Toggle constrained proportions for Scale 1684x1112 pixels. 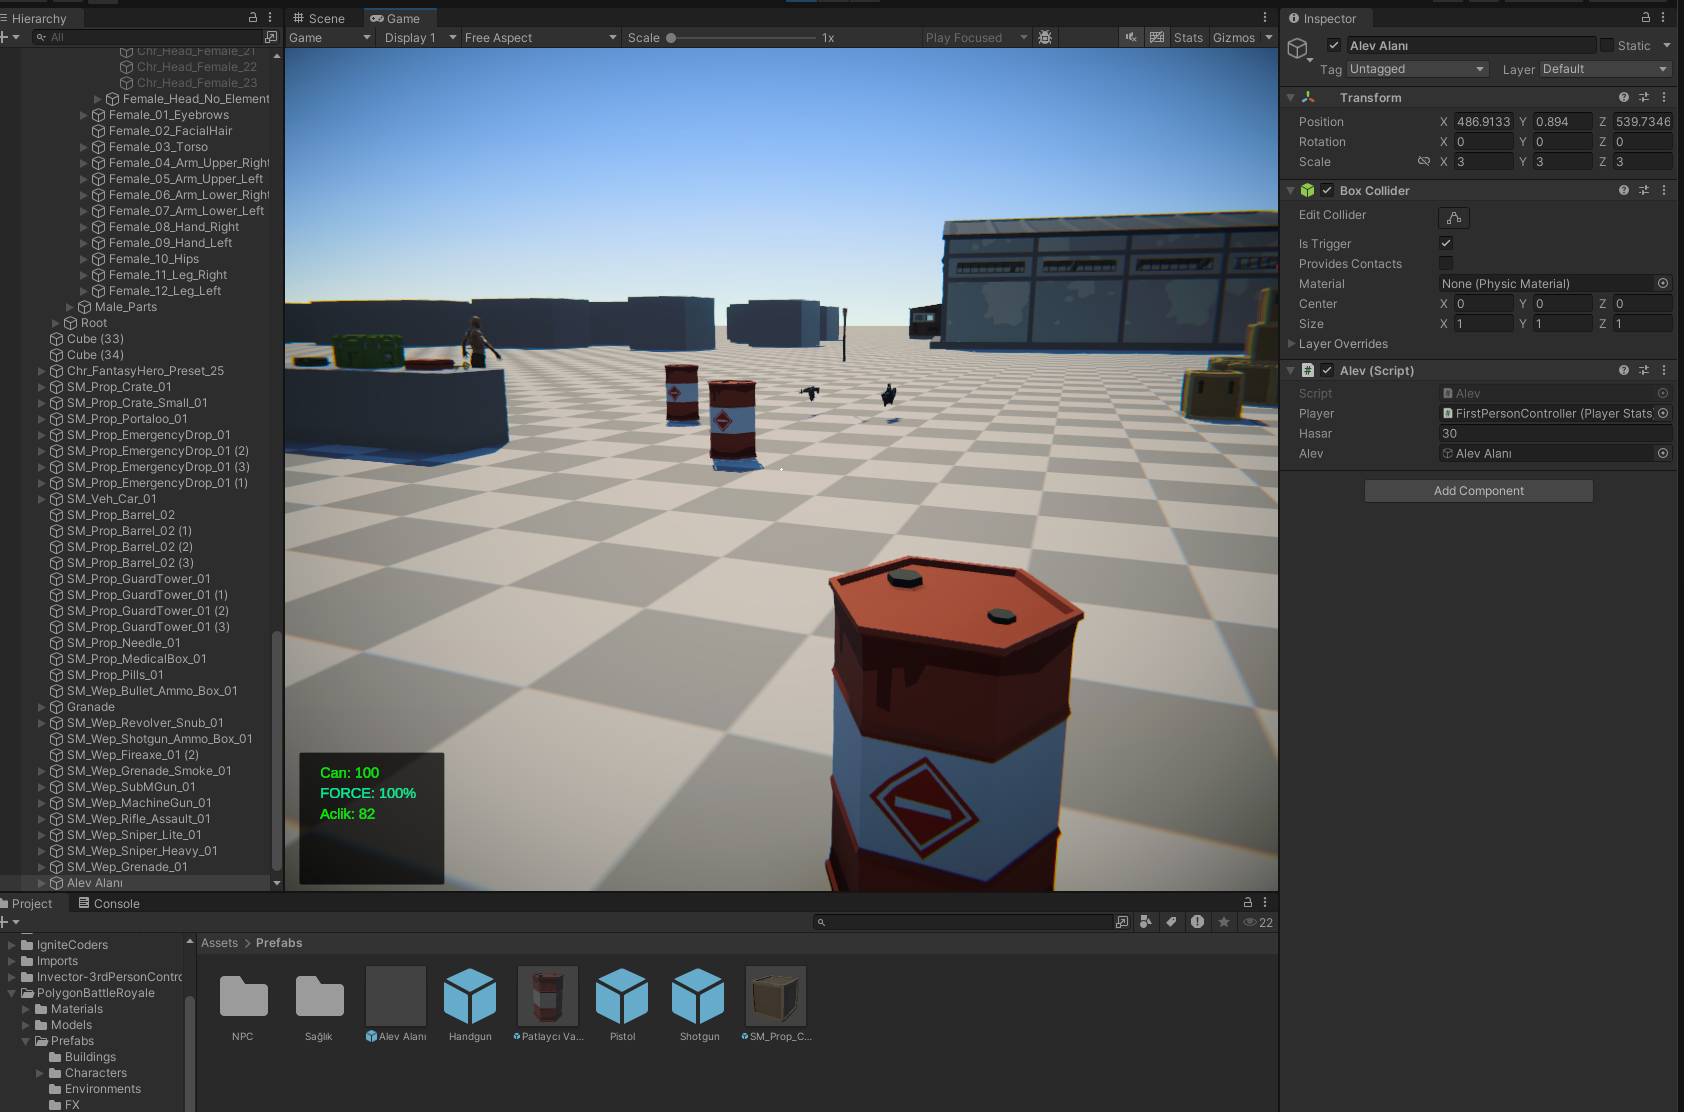pos(1423,162)
